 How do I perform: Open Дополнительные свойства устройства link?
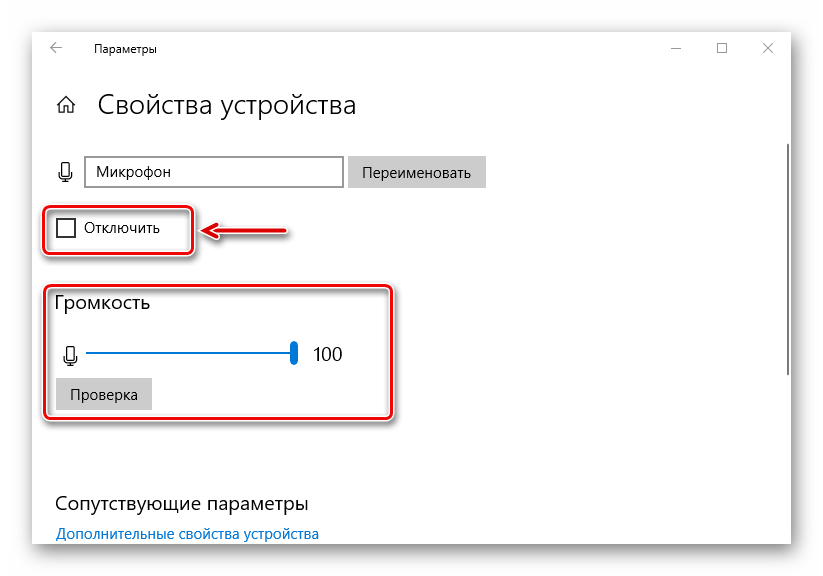pos(187,534)
